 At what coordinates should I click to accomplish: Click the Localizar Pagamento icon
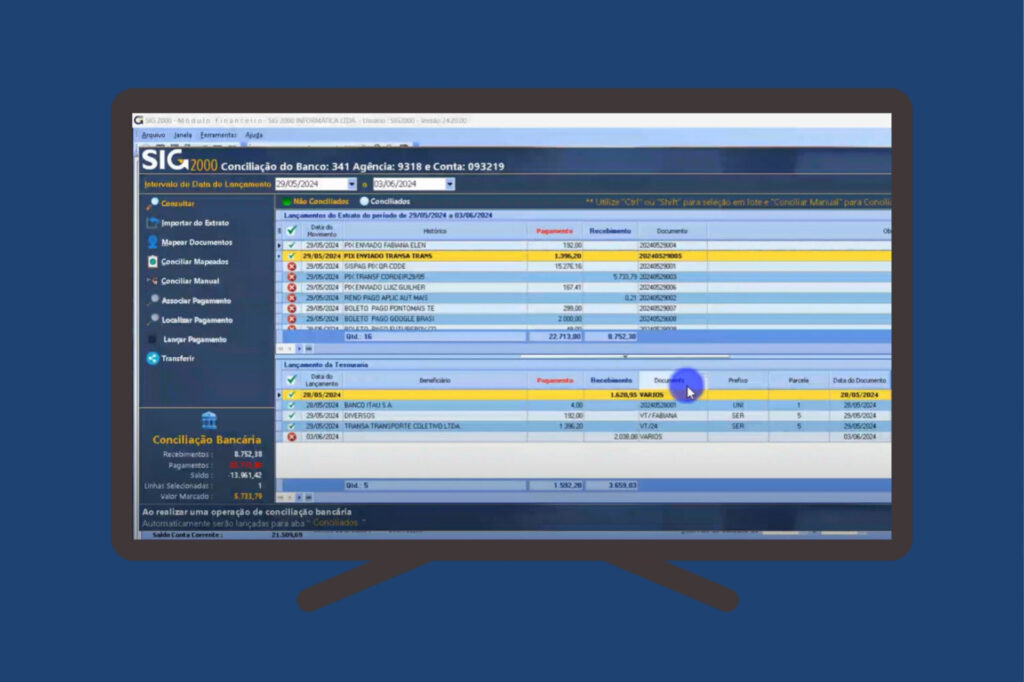coord(153,319)
